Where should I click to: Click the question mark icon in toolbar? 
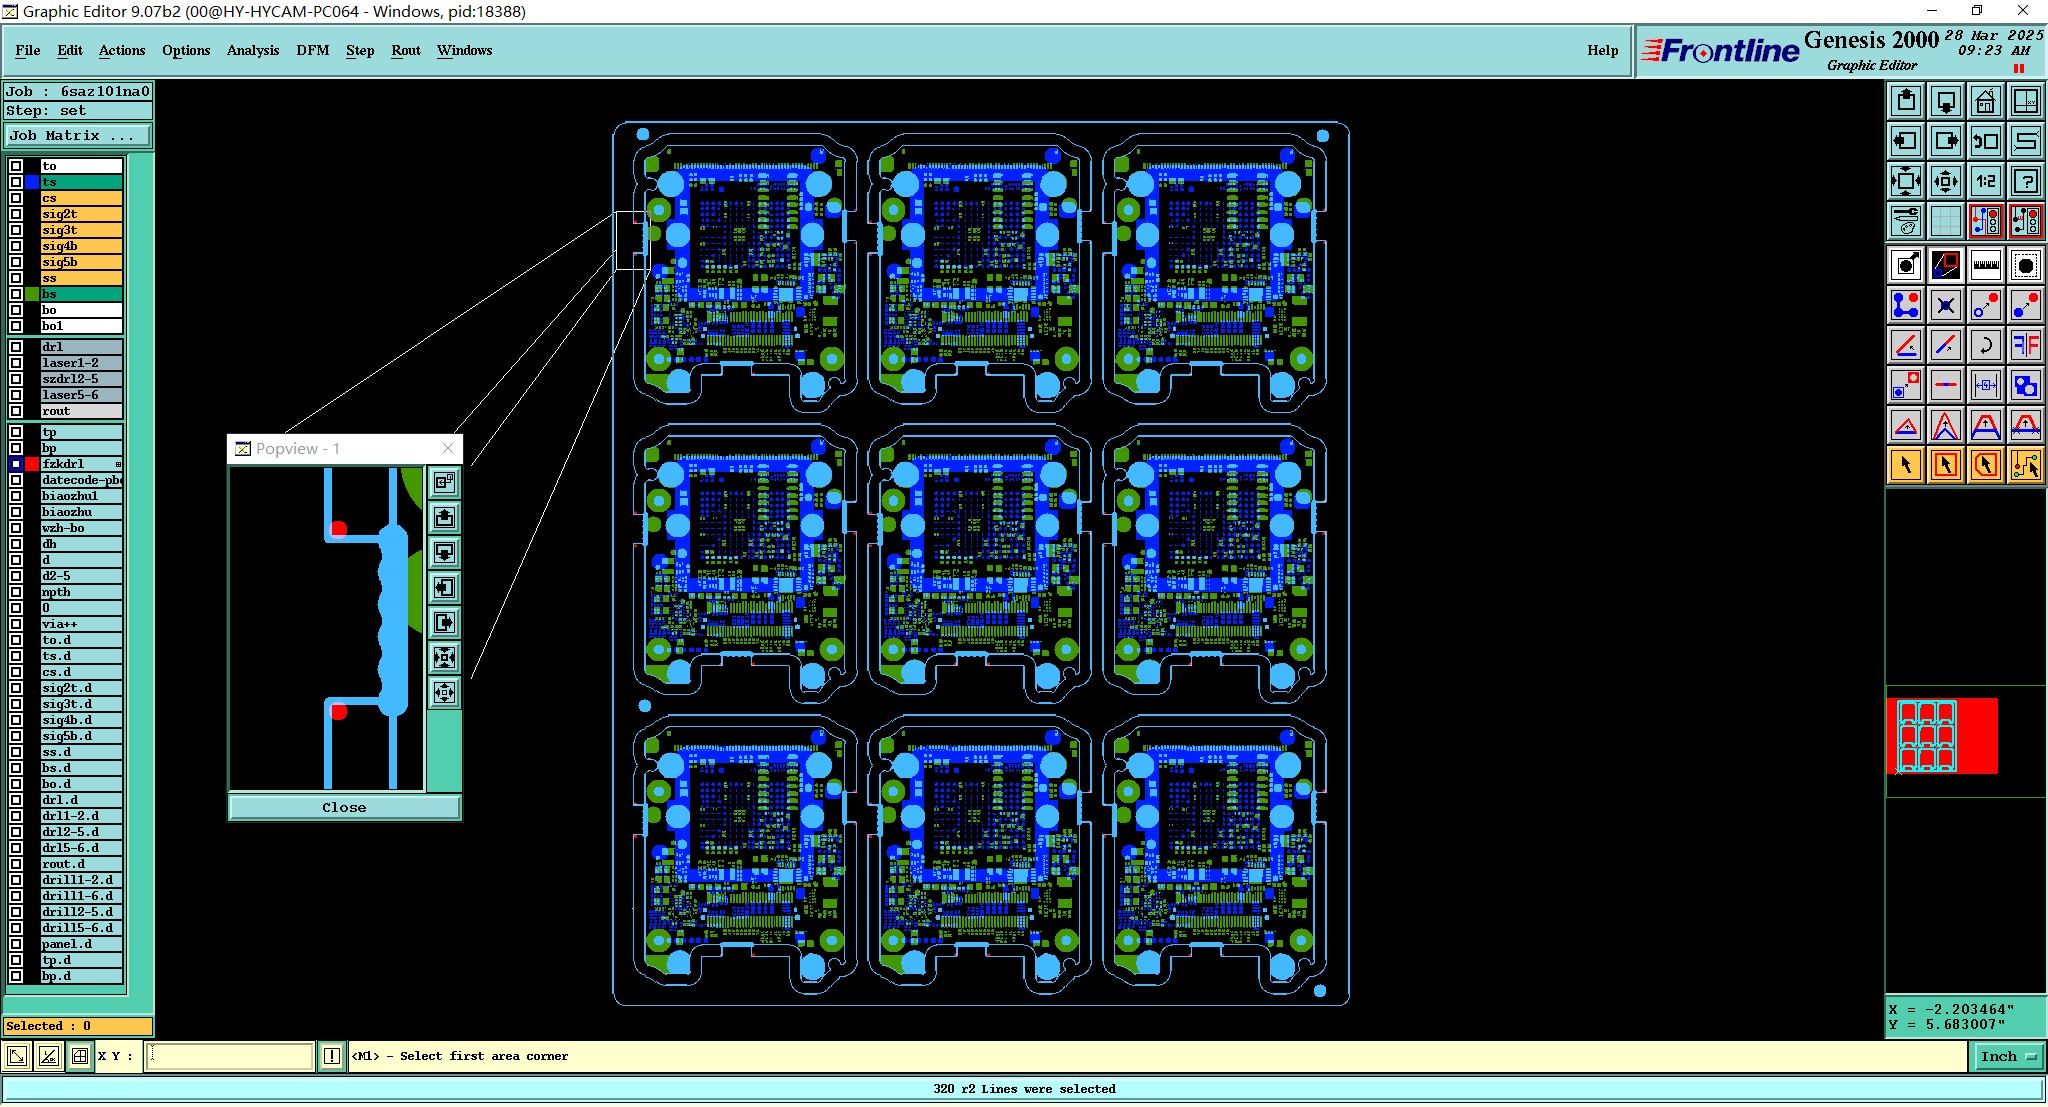2025,181
